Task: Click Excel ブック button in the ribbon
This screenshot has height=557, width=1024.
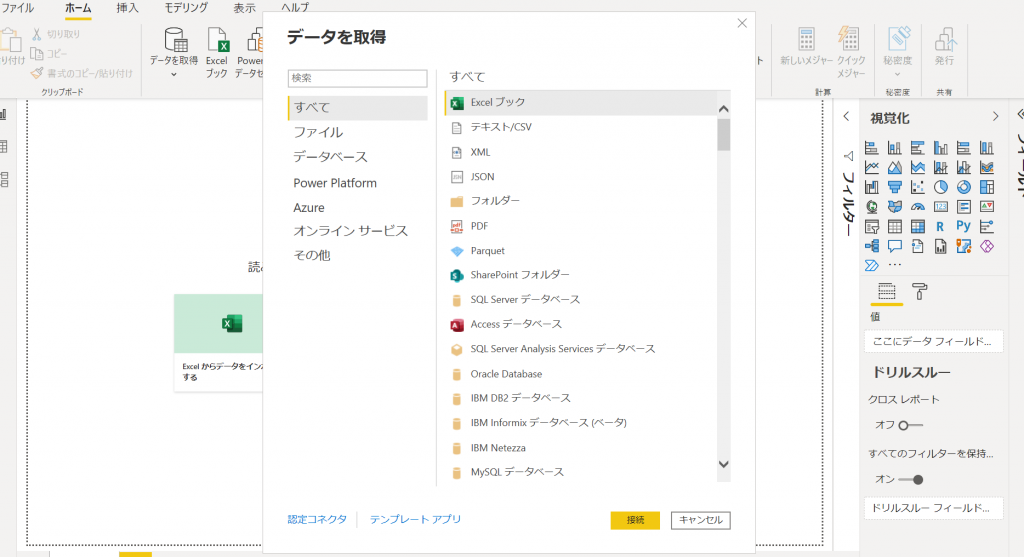Action: pyautogui.click(x=217, y=54)
